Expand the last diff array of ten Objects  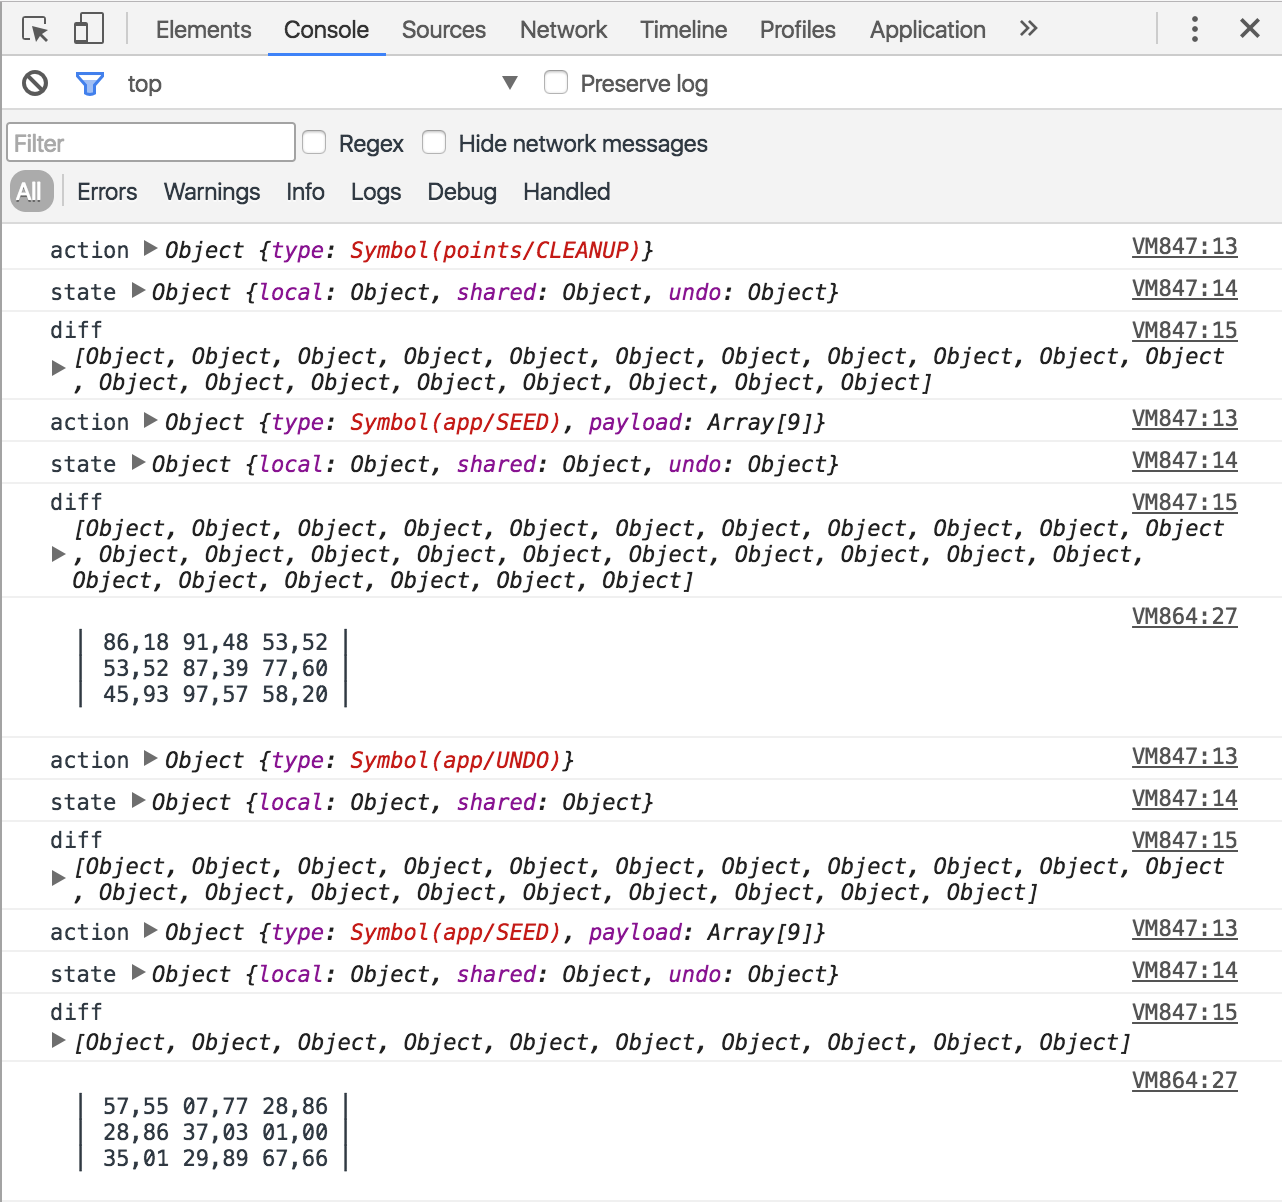(x=59, y=1041)
